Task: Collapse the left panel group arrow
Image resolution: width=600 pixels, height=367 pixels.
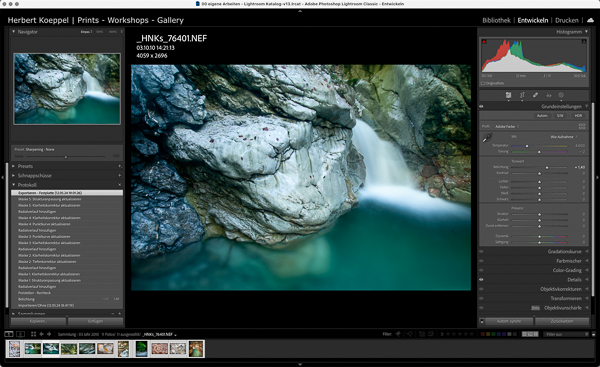Action: (2, 177)
